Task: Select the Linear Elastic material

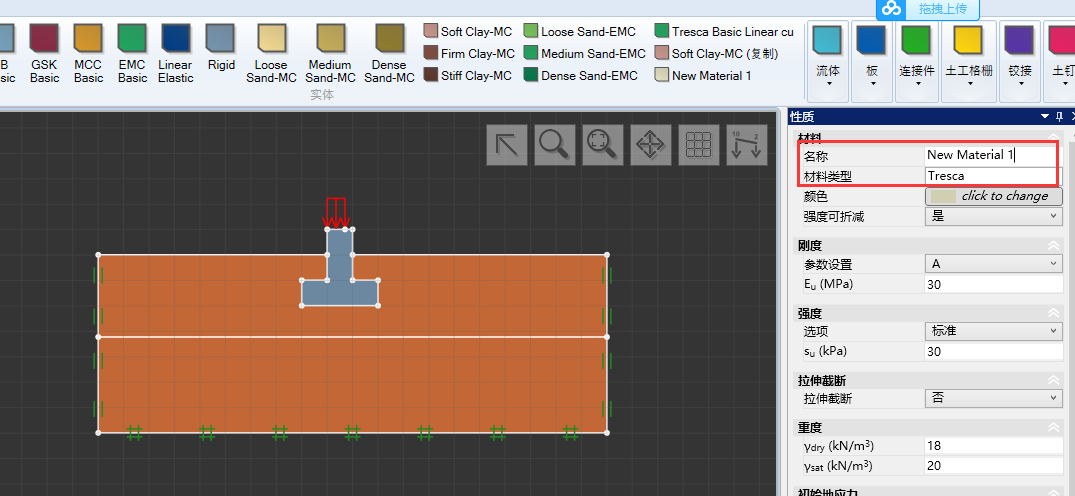Action: pyautogui.click(x=176, y=54)
